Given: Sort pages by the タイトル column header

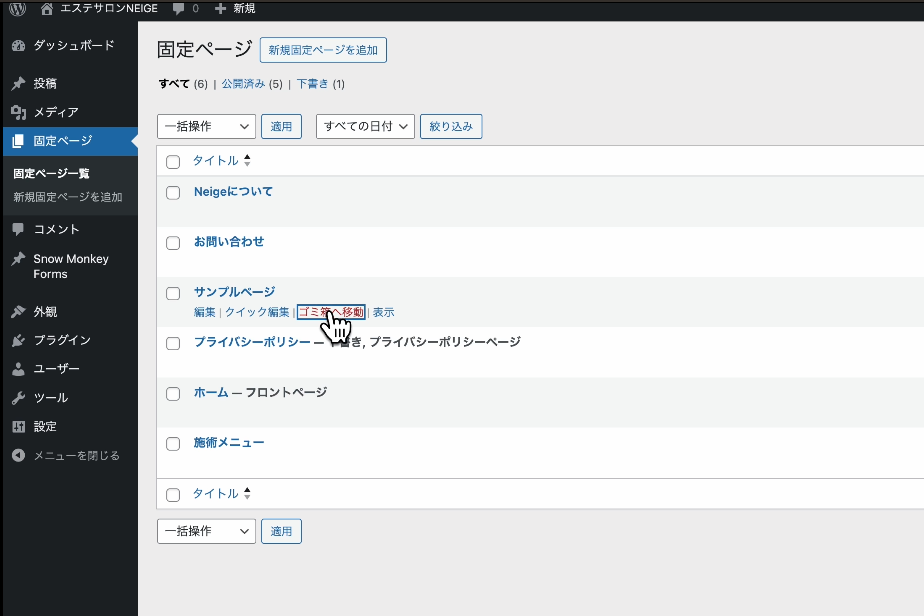Looking at the screenshot, I should pyautogui.click(x=216, y=161).
